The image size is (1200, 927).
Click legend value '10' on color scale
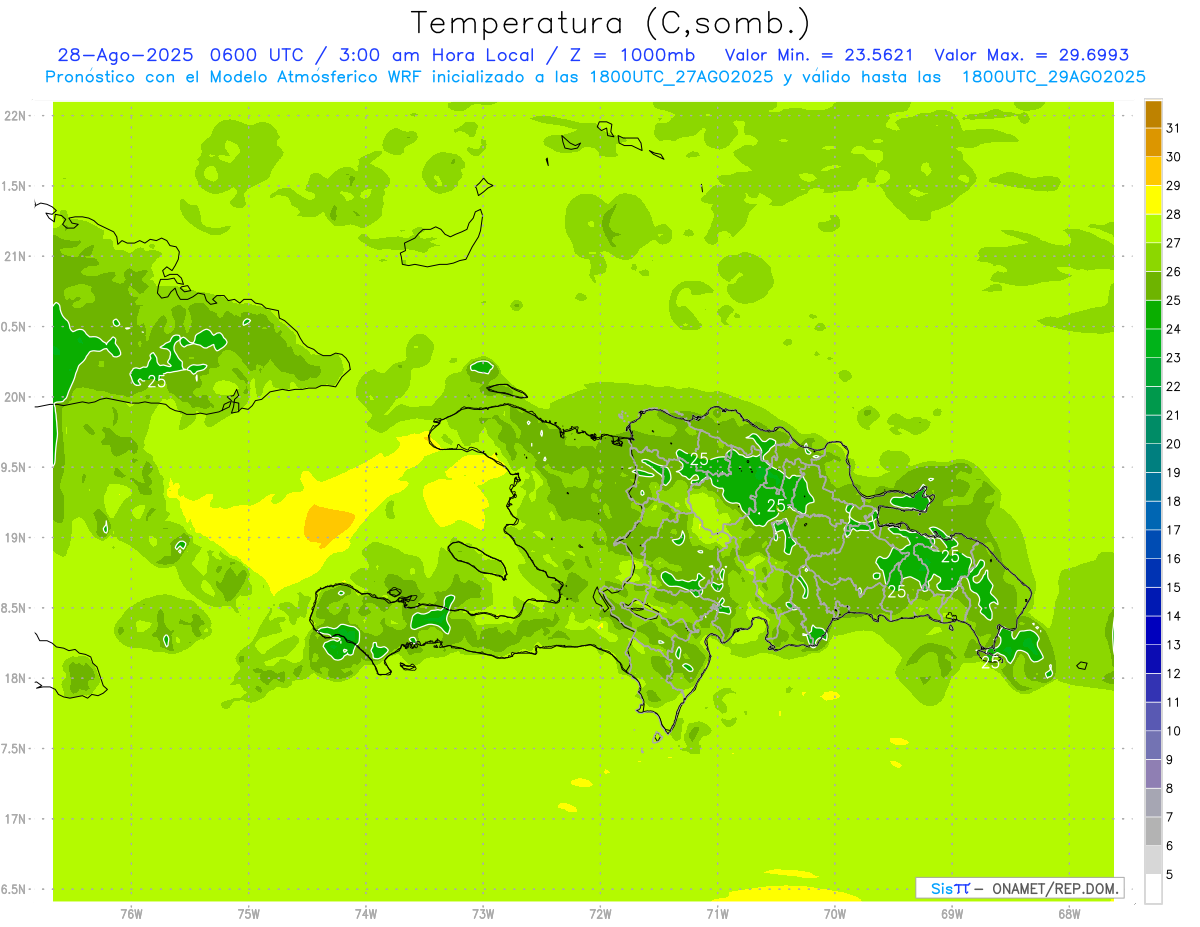pyautogui.click(x=1174, y=731)
